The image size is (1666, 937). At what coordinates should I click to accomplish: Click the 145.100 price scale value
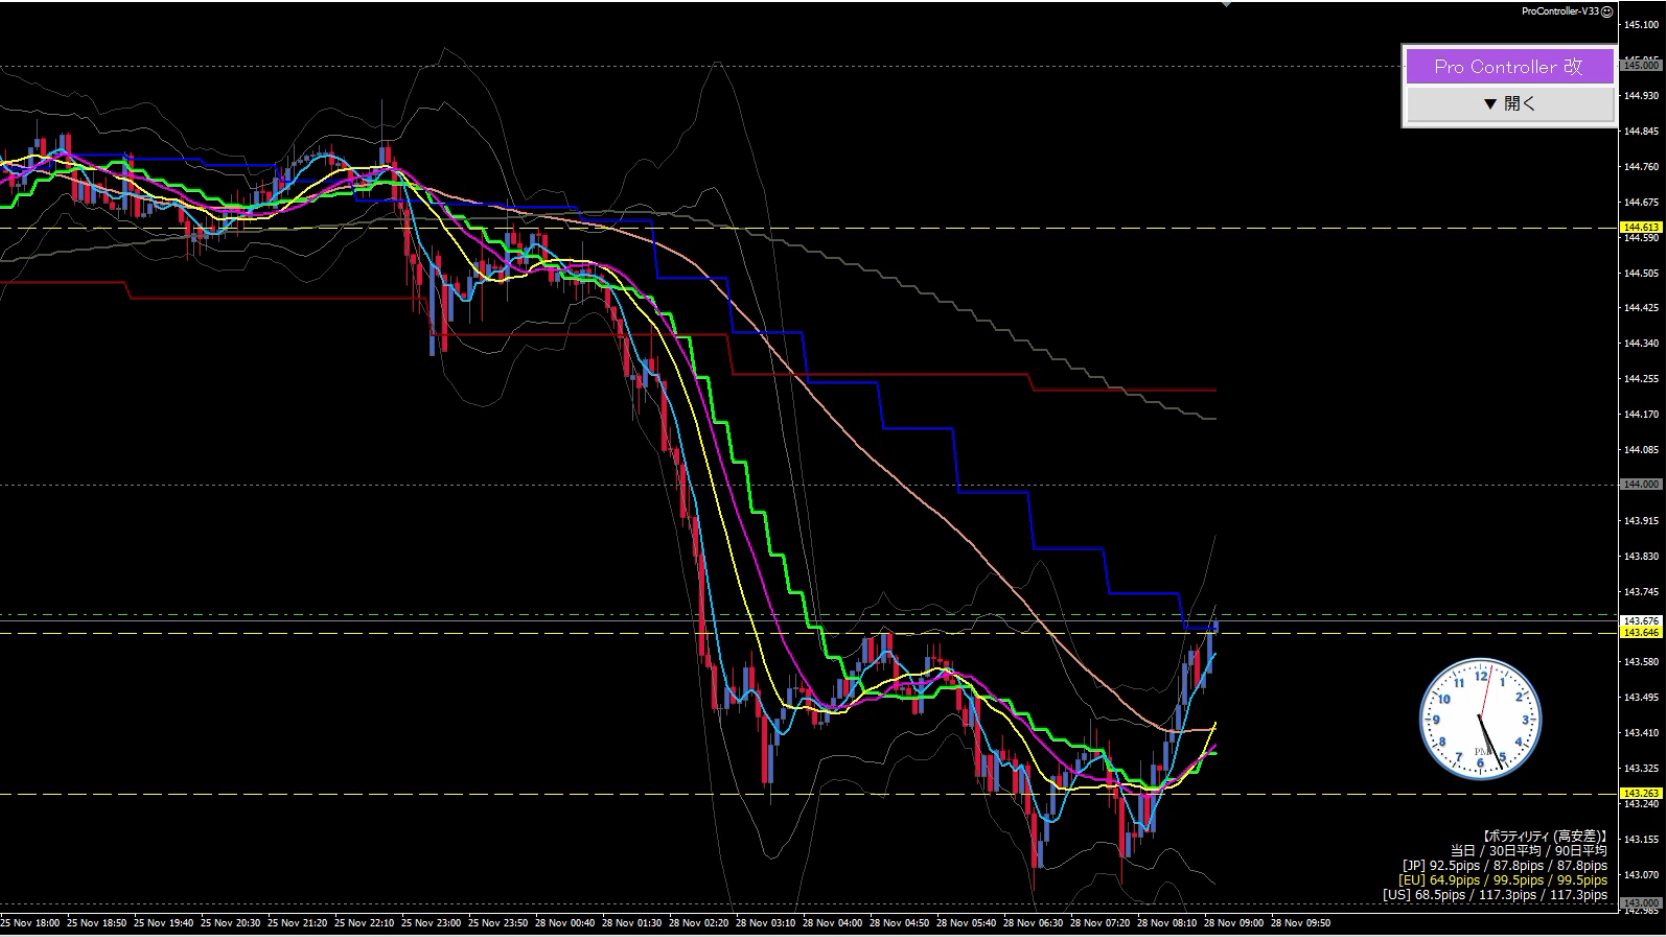[1641, 25]
